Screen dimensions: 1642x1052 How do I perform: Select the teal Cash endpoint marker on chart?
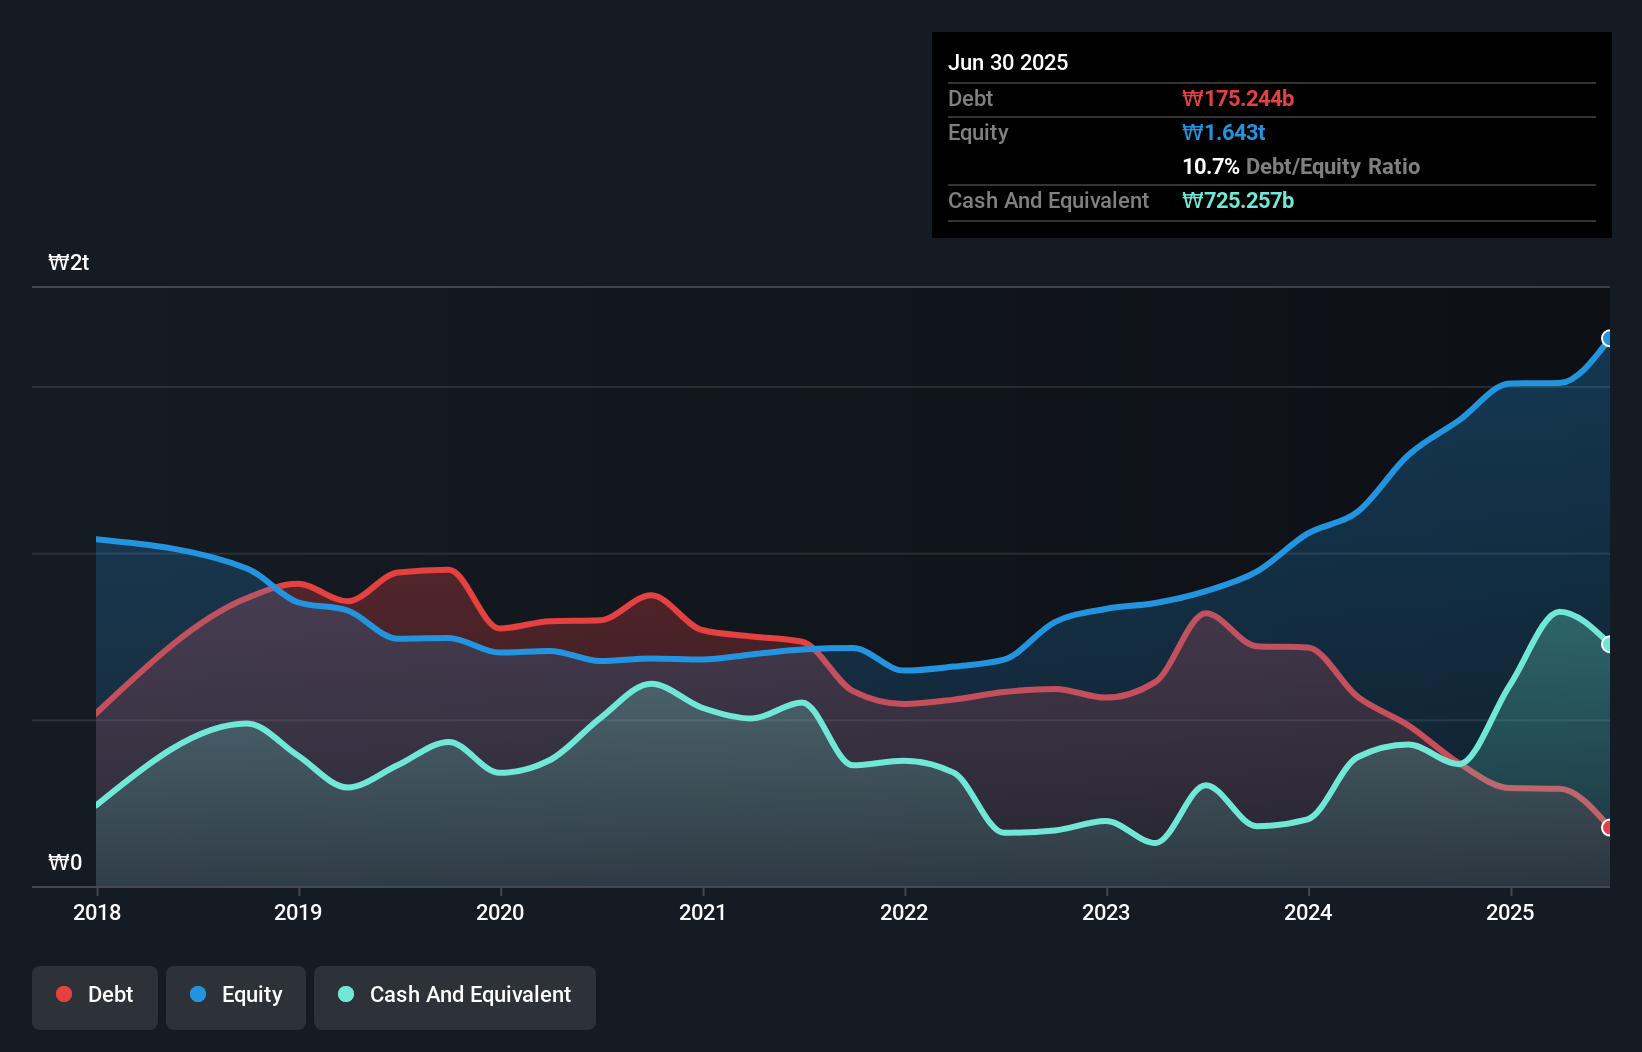(1607, 644)
